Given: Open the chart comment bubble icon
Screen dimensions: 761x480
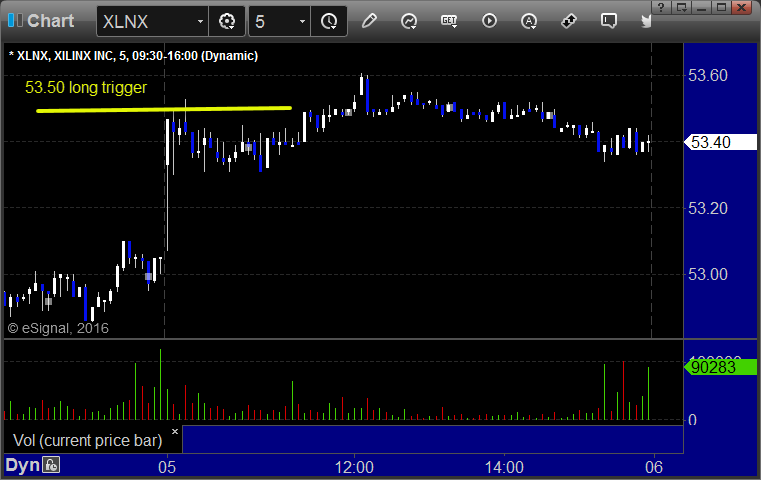Looking at the screenshot, I should (608, 21).
